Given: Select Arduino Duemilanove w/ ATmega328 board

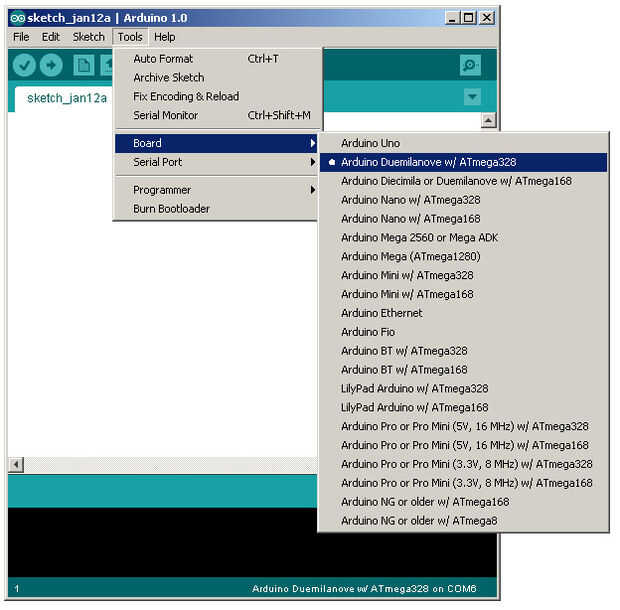Looking at the screenshot, I should (463, 162).
